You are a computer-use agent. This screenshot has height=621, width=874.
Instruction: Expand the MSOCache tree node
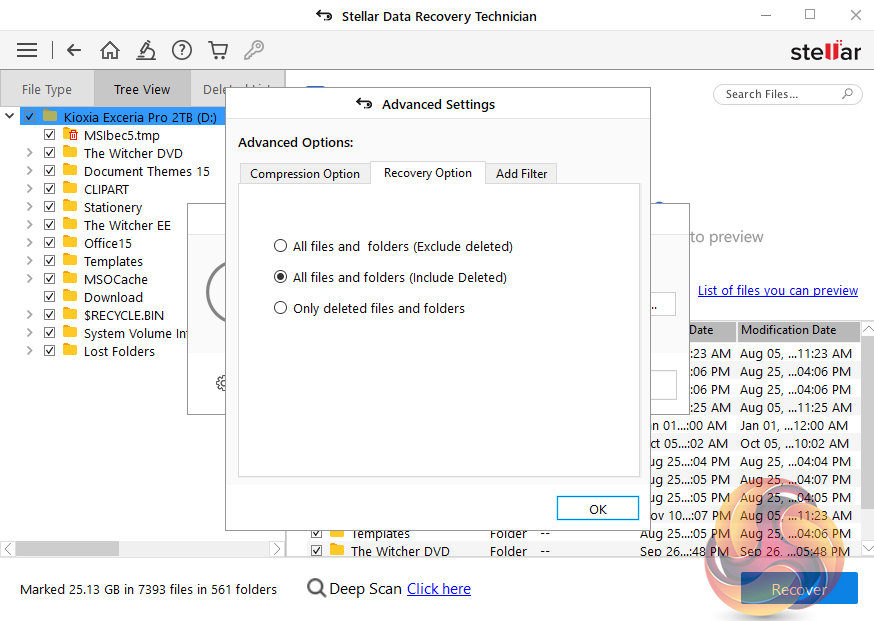pyautogui.click(x=30, y=278)
